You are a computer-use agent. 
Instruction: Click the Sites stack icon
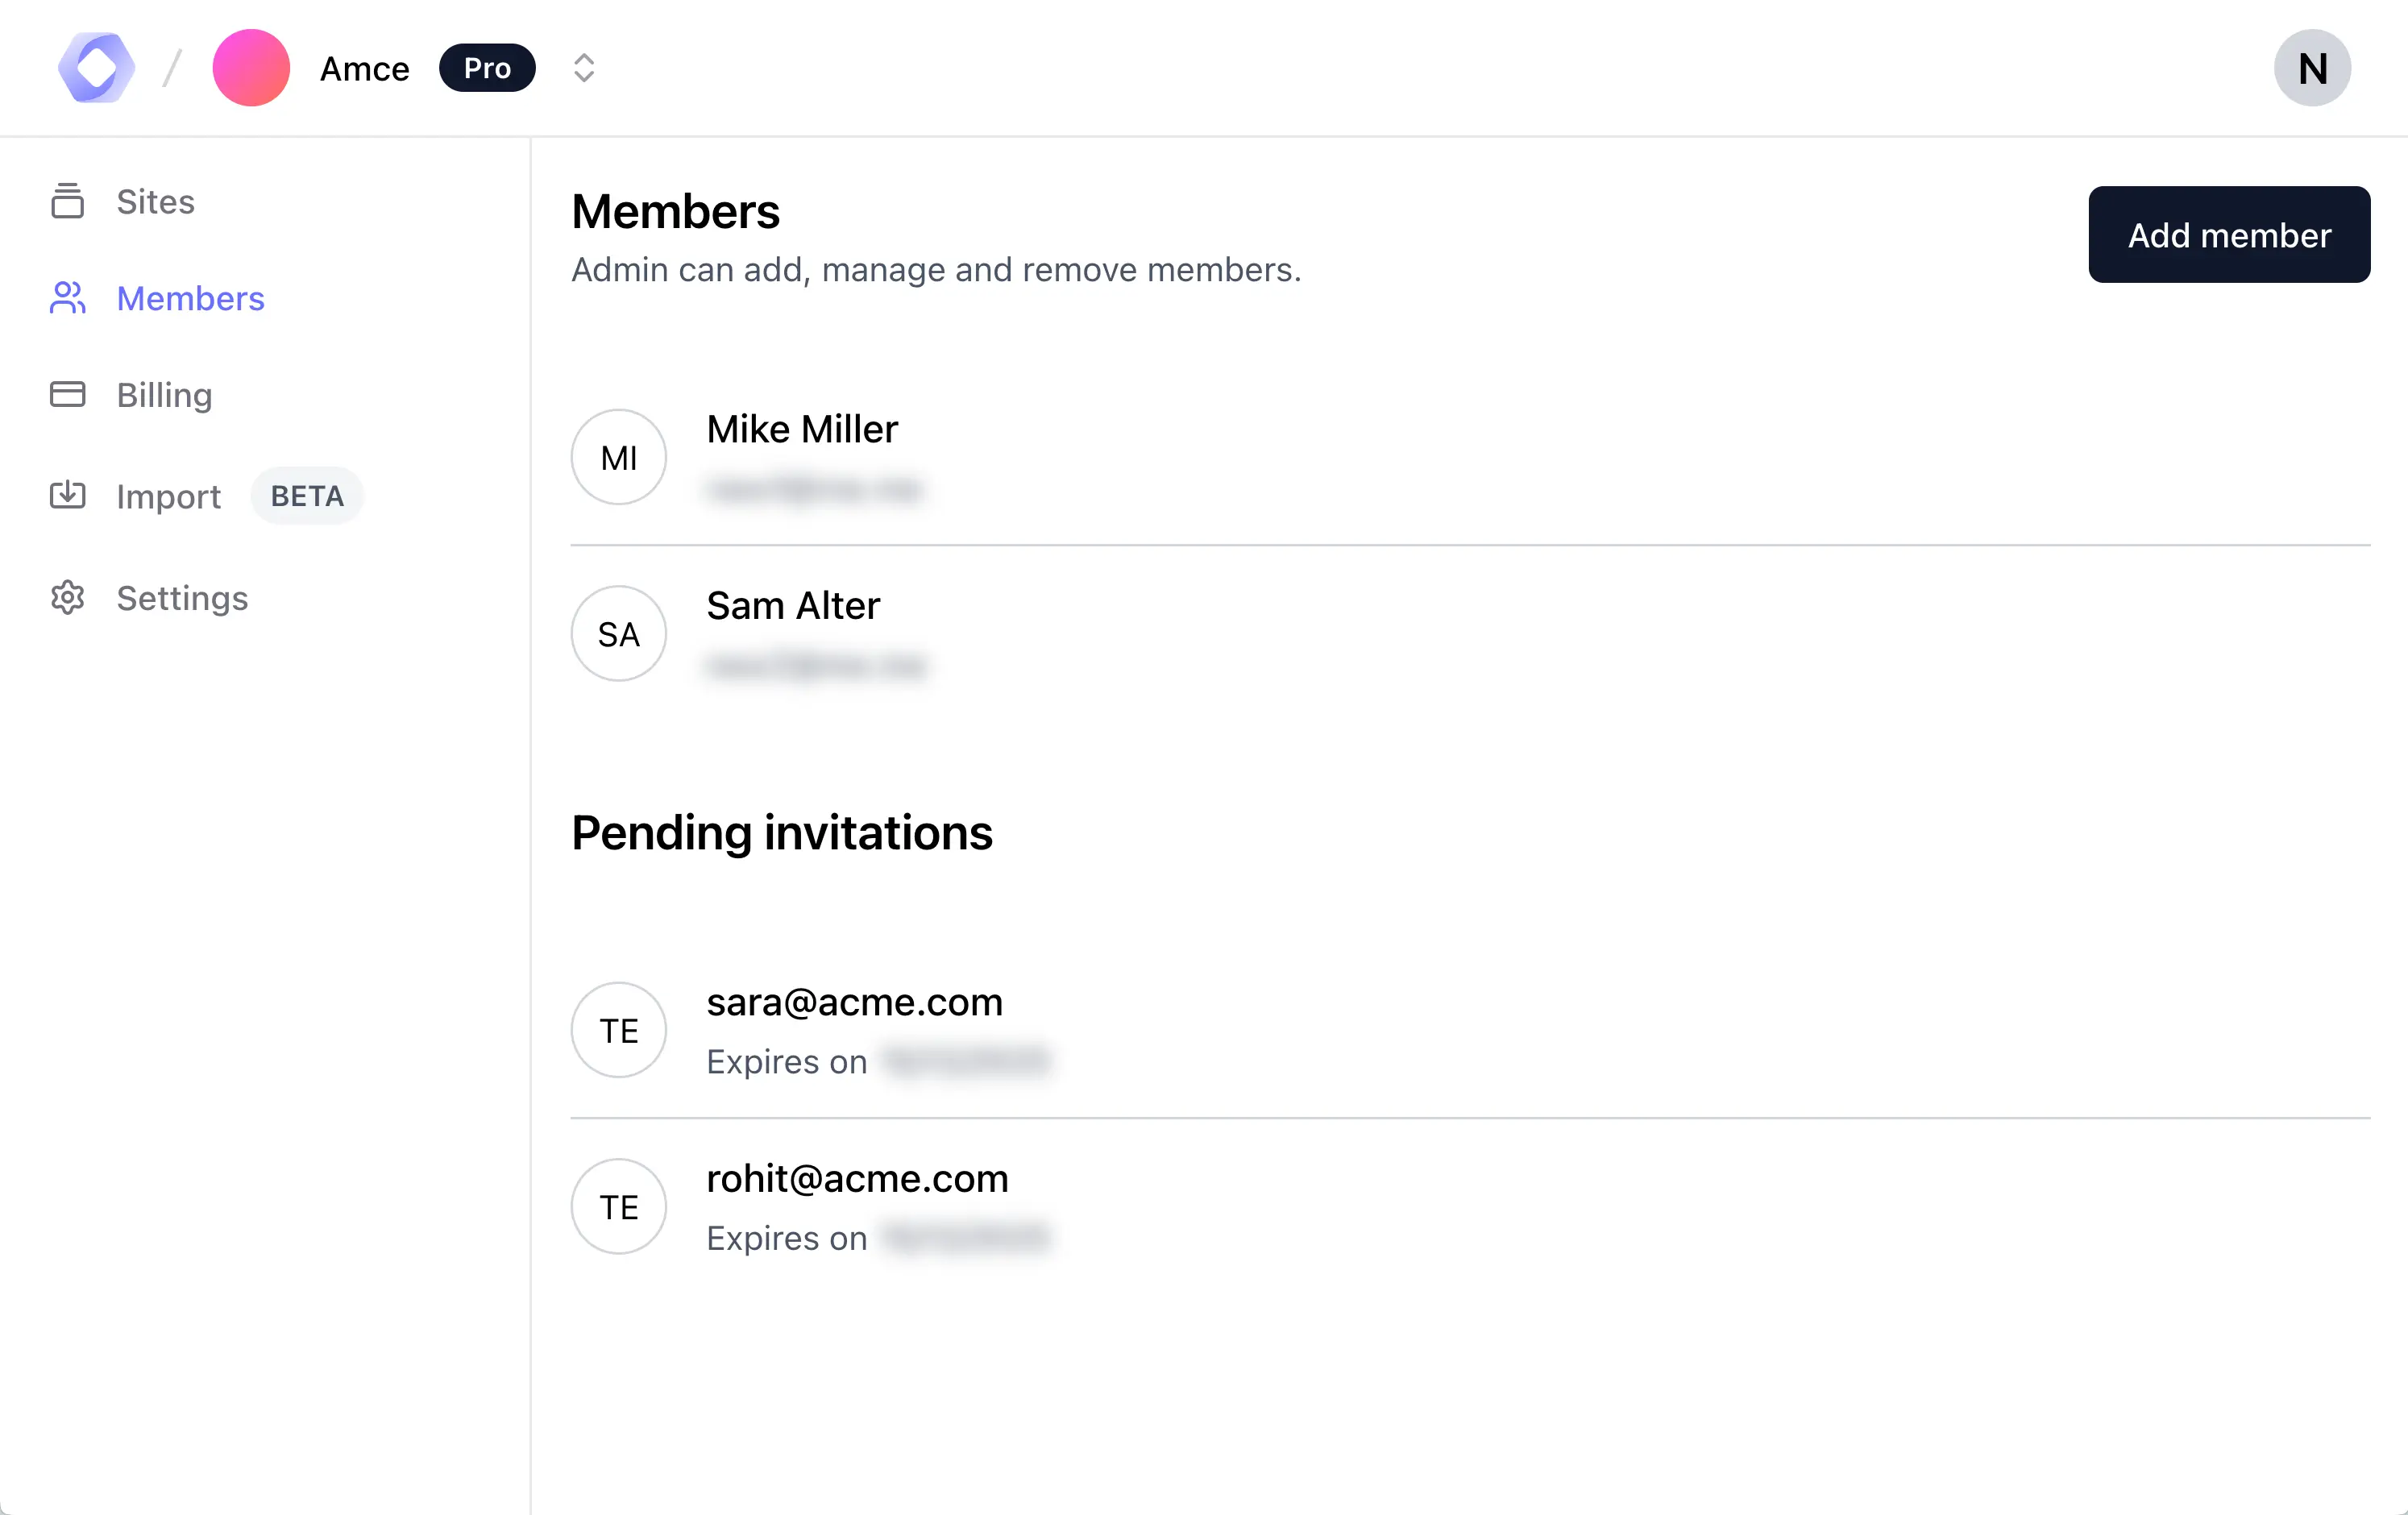coord(67,201)
